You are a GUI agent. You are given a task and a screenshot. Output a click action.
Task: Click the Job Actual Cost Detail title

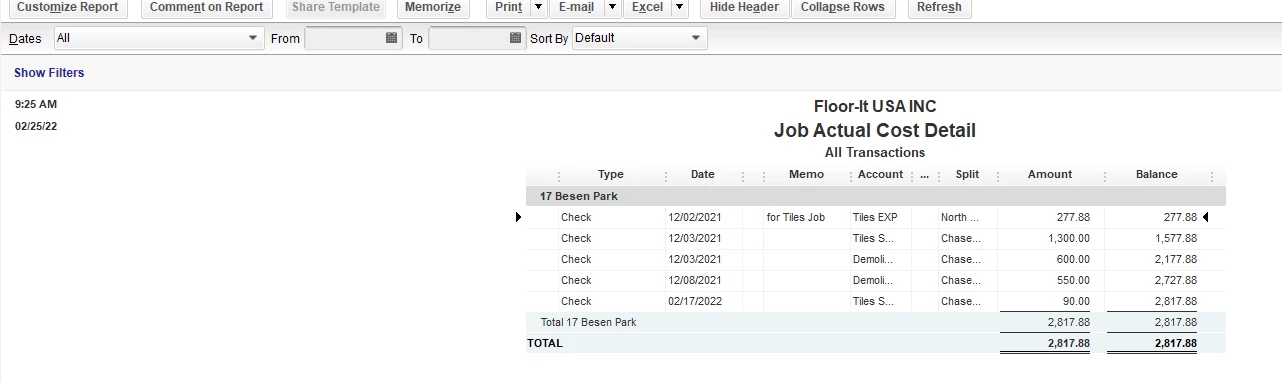click(875, 130)
